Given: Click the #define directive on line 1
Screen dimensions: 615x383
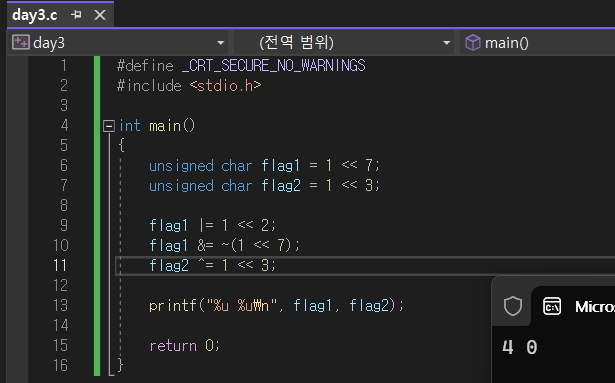Looking at the screenshot, I should click(145, 66).
